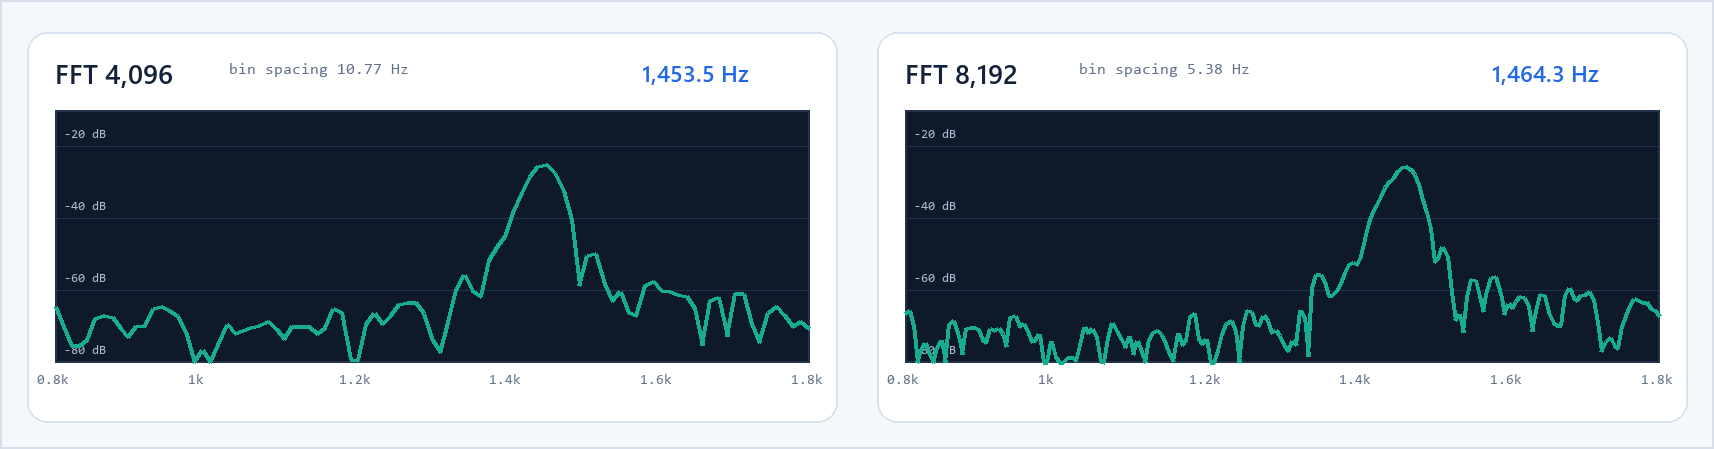
Task: Click the -20 dB label in FFT 8,192 chart
Action: tap(935, 134)
